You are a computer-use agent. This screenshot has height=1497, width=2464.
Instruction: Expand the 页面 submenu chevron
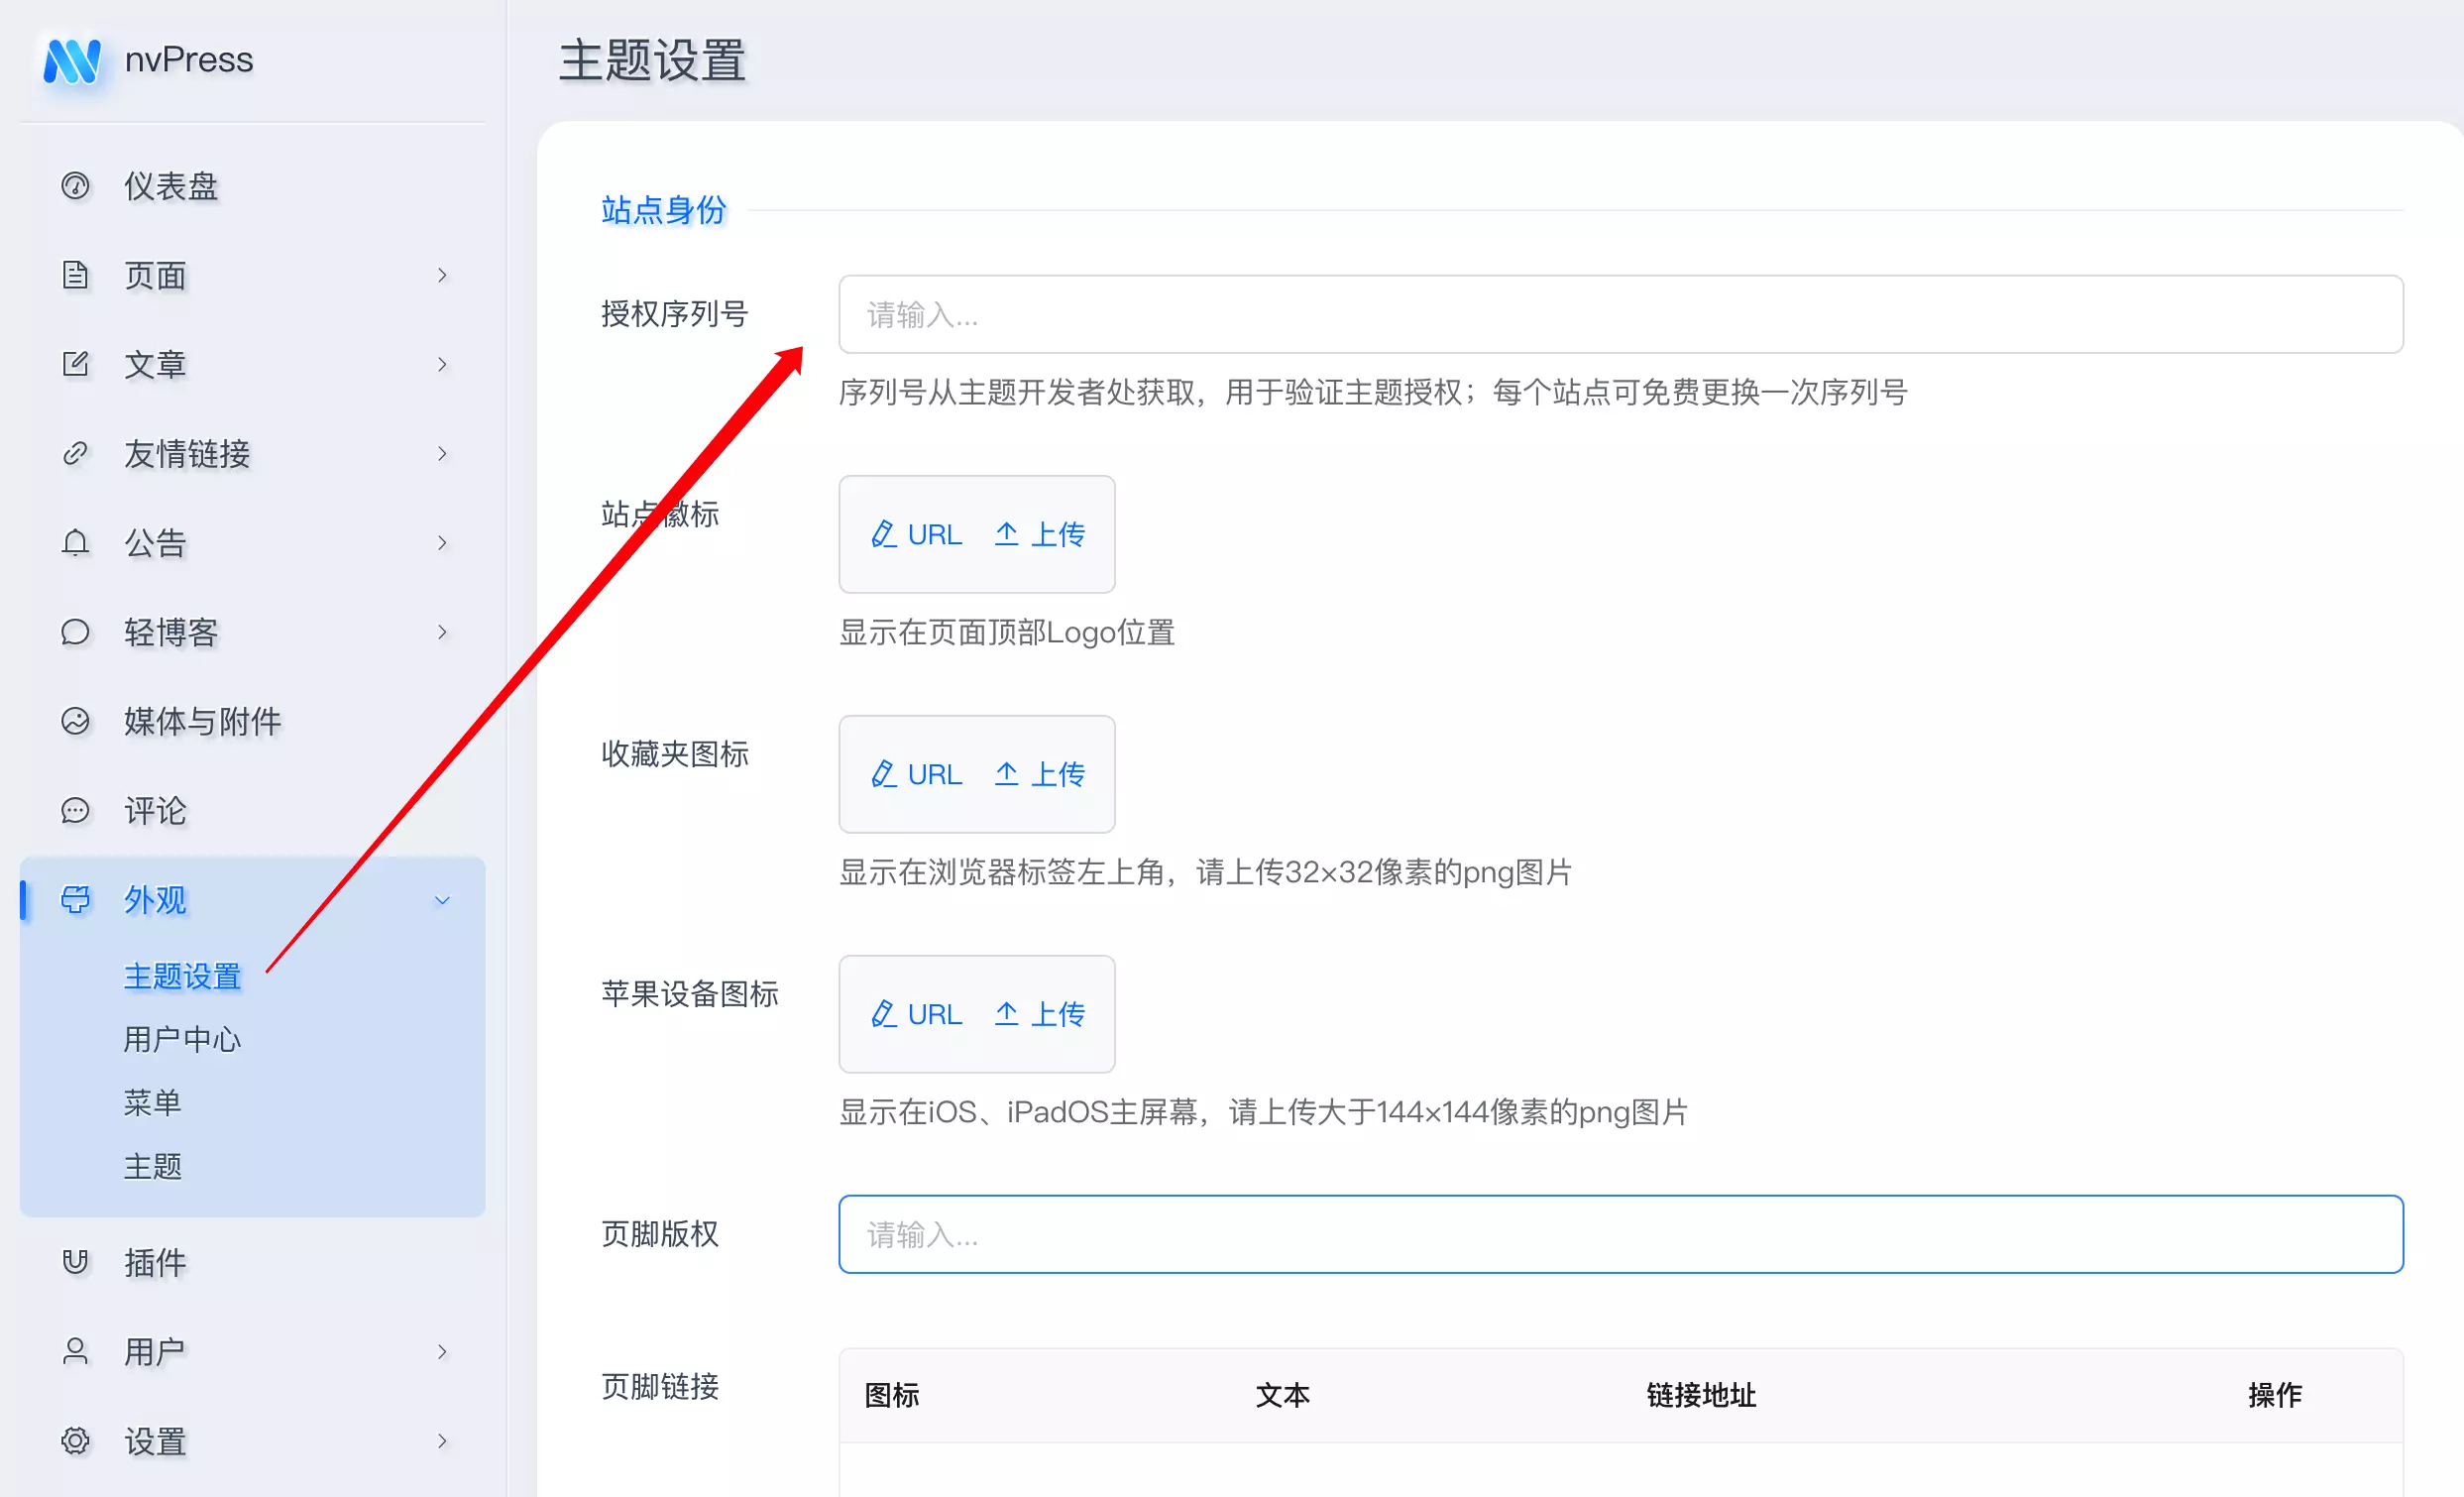[442, 275]
